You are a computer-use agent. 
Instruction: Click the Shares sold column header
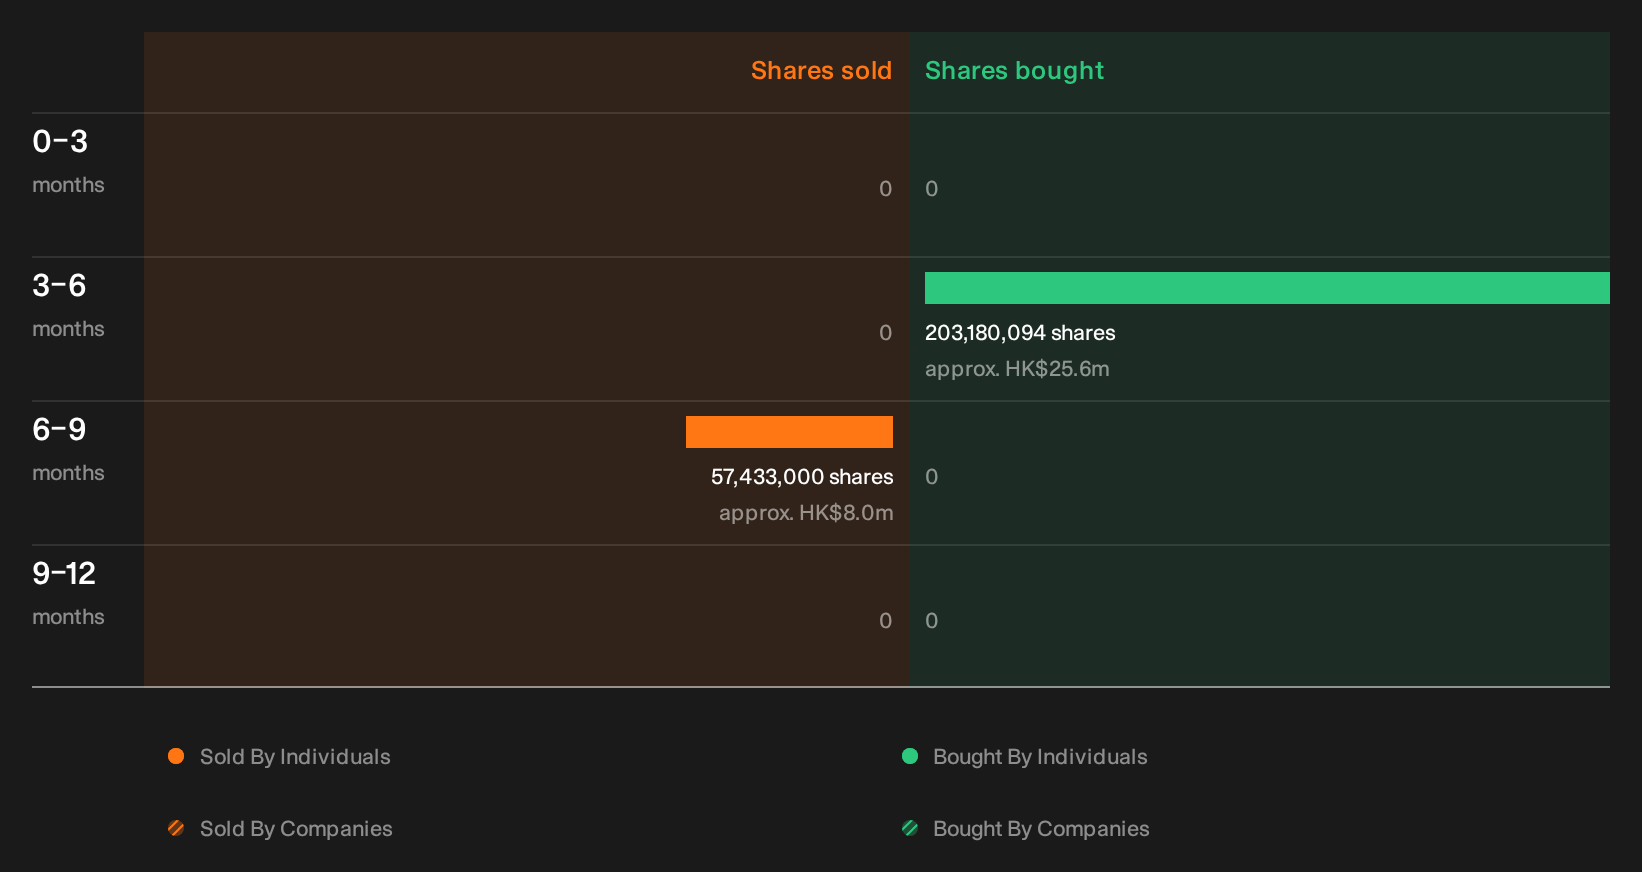click(x=821, y=71)
